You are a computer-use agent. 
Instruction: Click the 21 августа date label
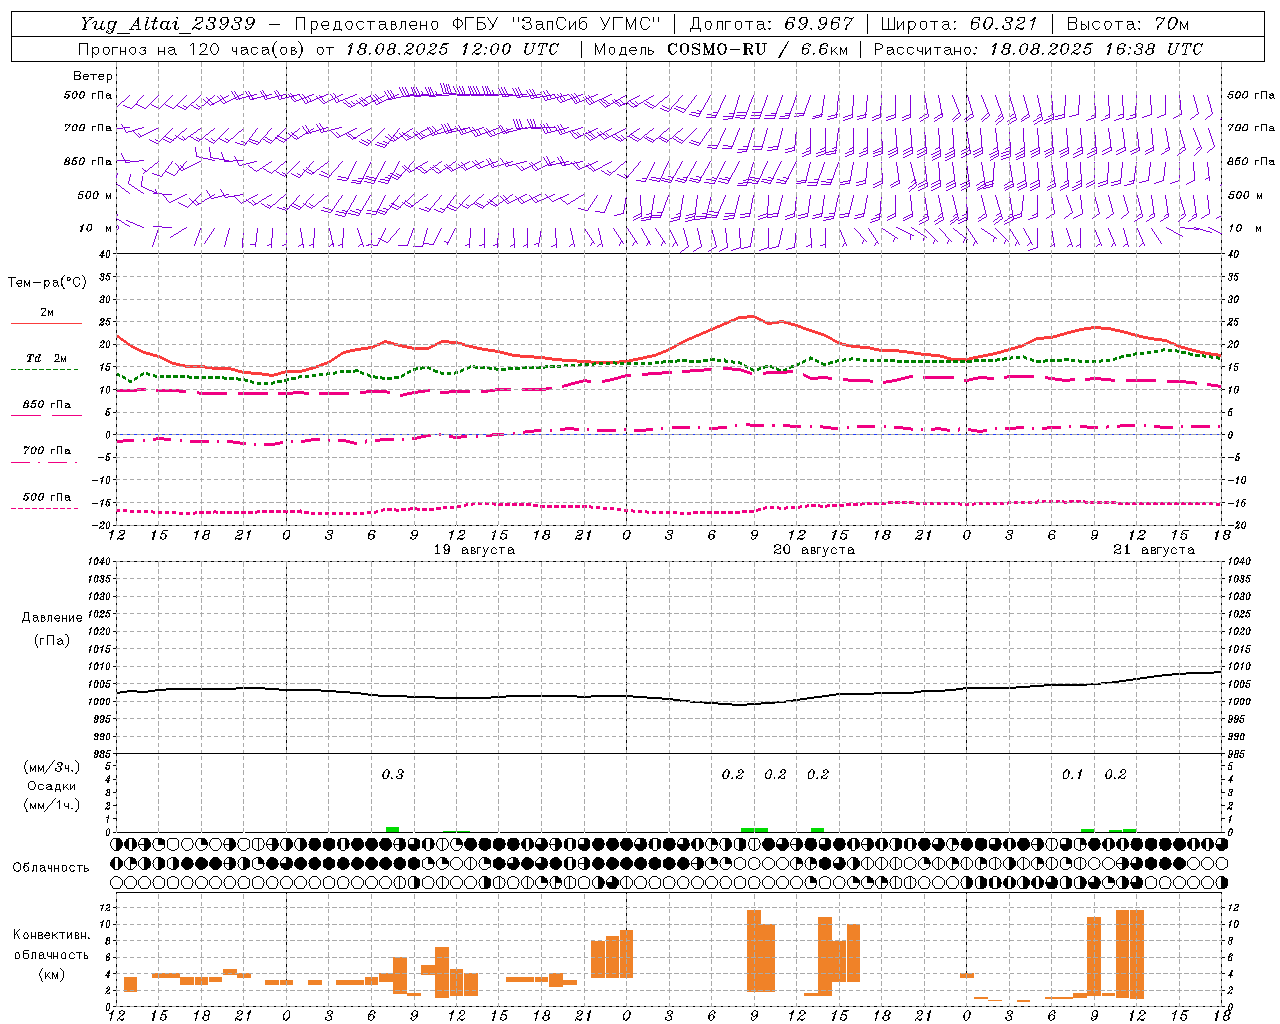pos(1154,550)
